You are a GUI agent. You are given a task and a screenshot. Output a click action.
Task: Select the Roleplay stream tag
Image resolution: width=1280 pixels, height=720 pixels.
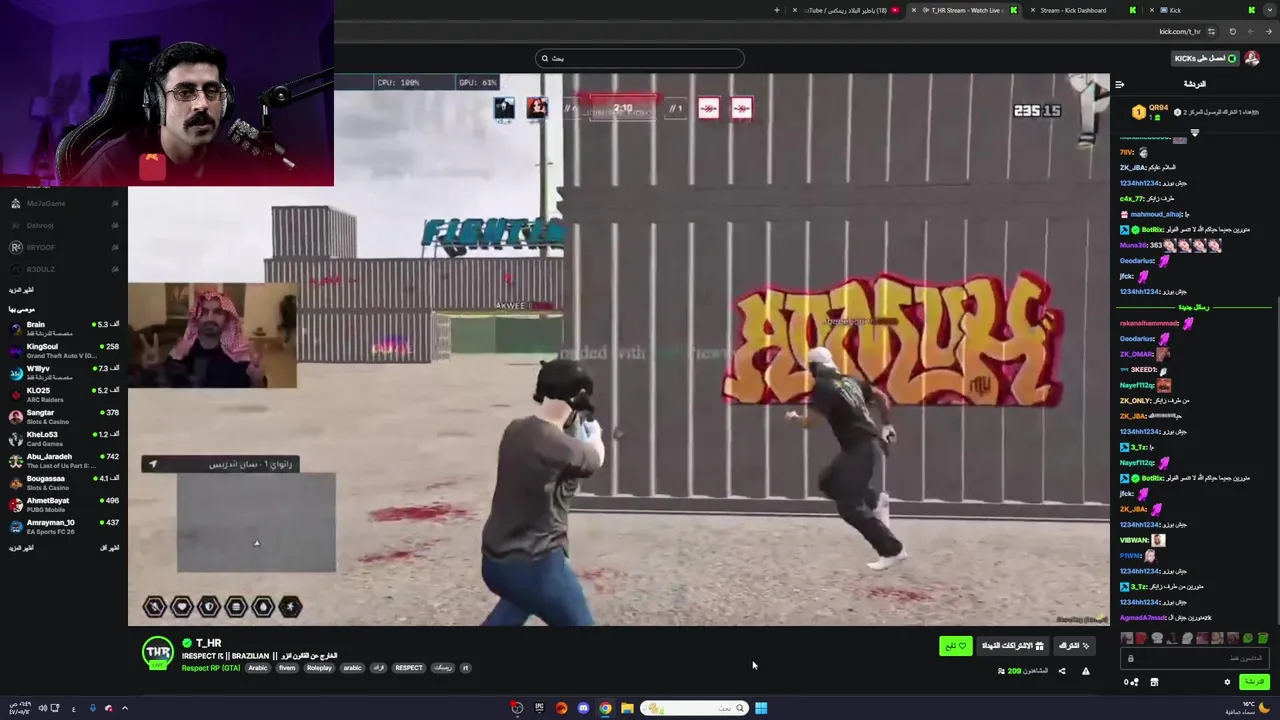(319, 668)
